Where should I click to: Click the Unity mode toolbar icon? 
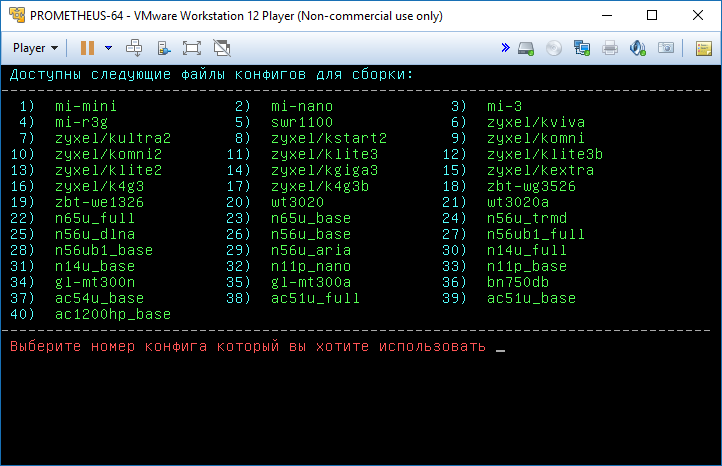click(163, 48)
